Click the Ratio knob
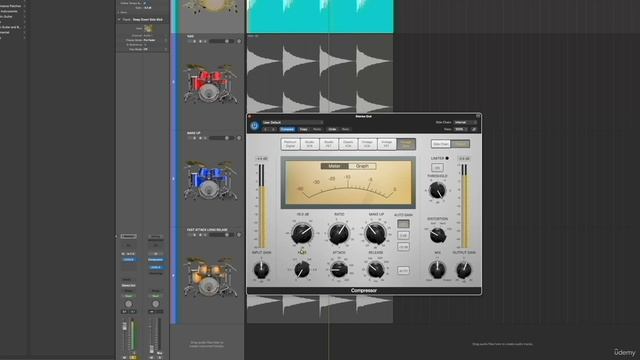This screenshot has width=640, height=360. (339, 233)
